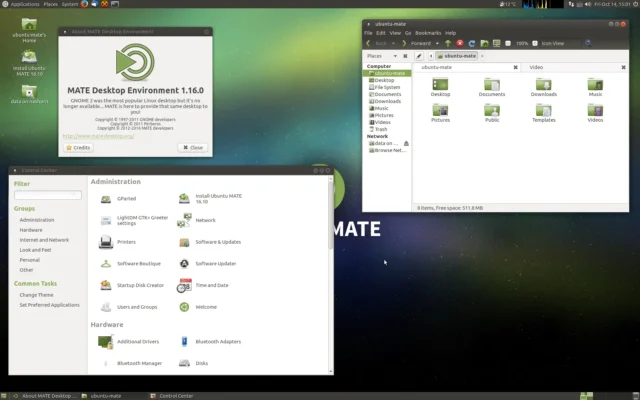Click the workspace switcher in bottom panel
The image size is (640, 400).
587,396
